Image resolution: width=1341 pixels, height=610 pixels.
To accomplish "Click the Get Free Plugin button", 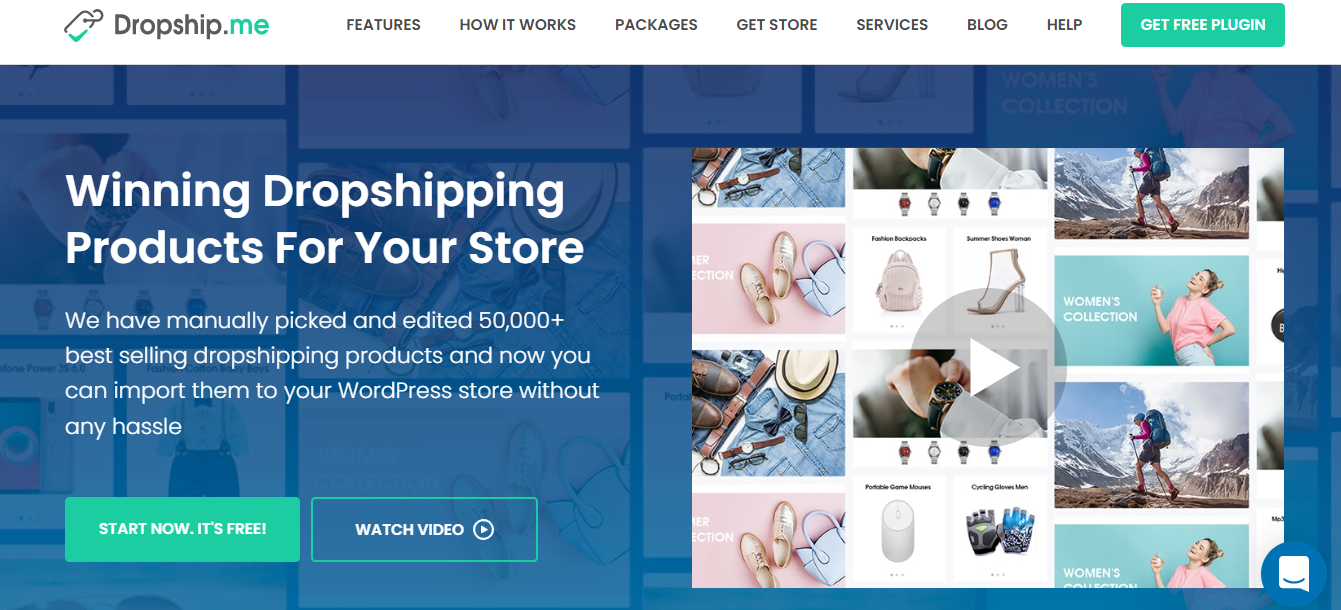I will click(x=1203, y=25).
